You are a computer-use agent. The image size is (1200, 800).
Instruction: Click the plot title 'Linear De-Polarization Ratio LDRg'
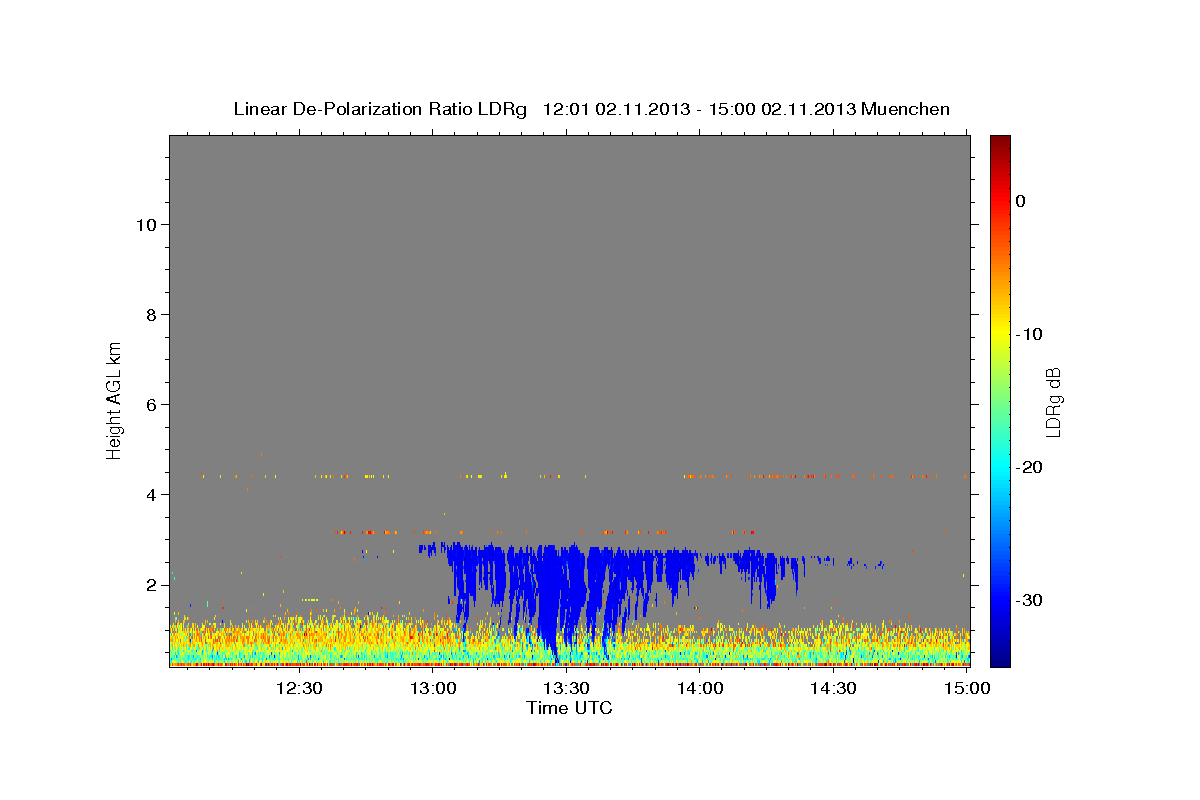(380, 109)
